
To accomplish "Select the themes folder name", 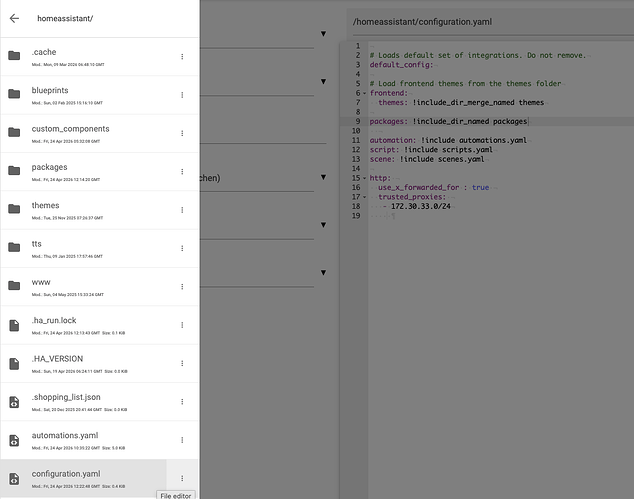I will (45, 205).
